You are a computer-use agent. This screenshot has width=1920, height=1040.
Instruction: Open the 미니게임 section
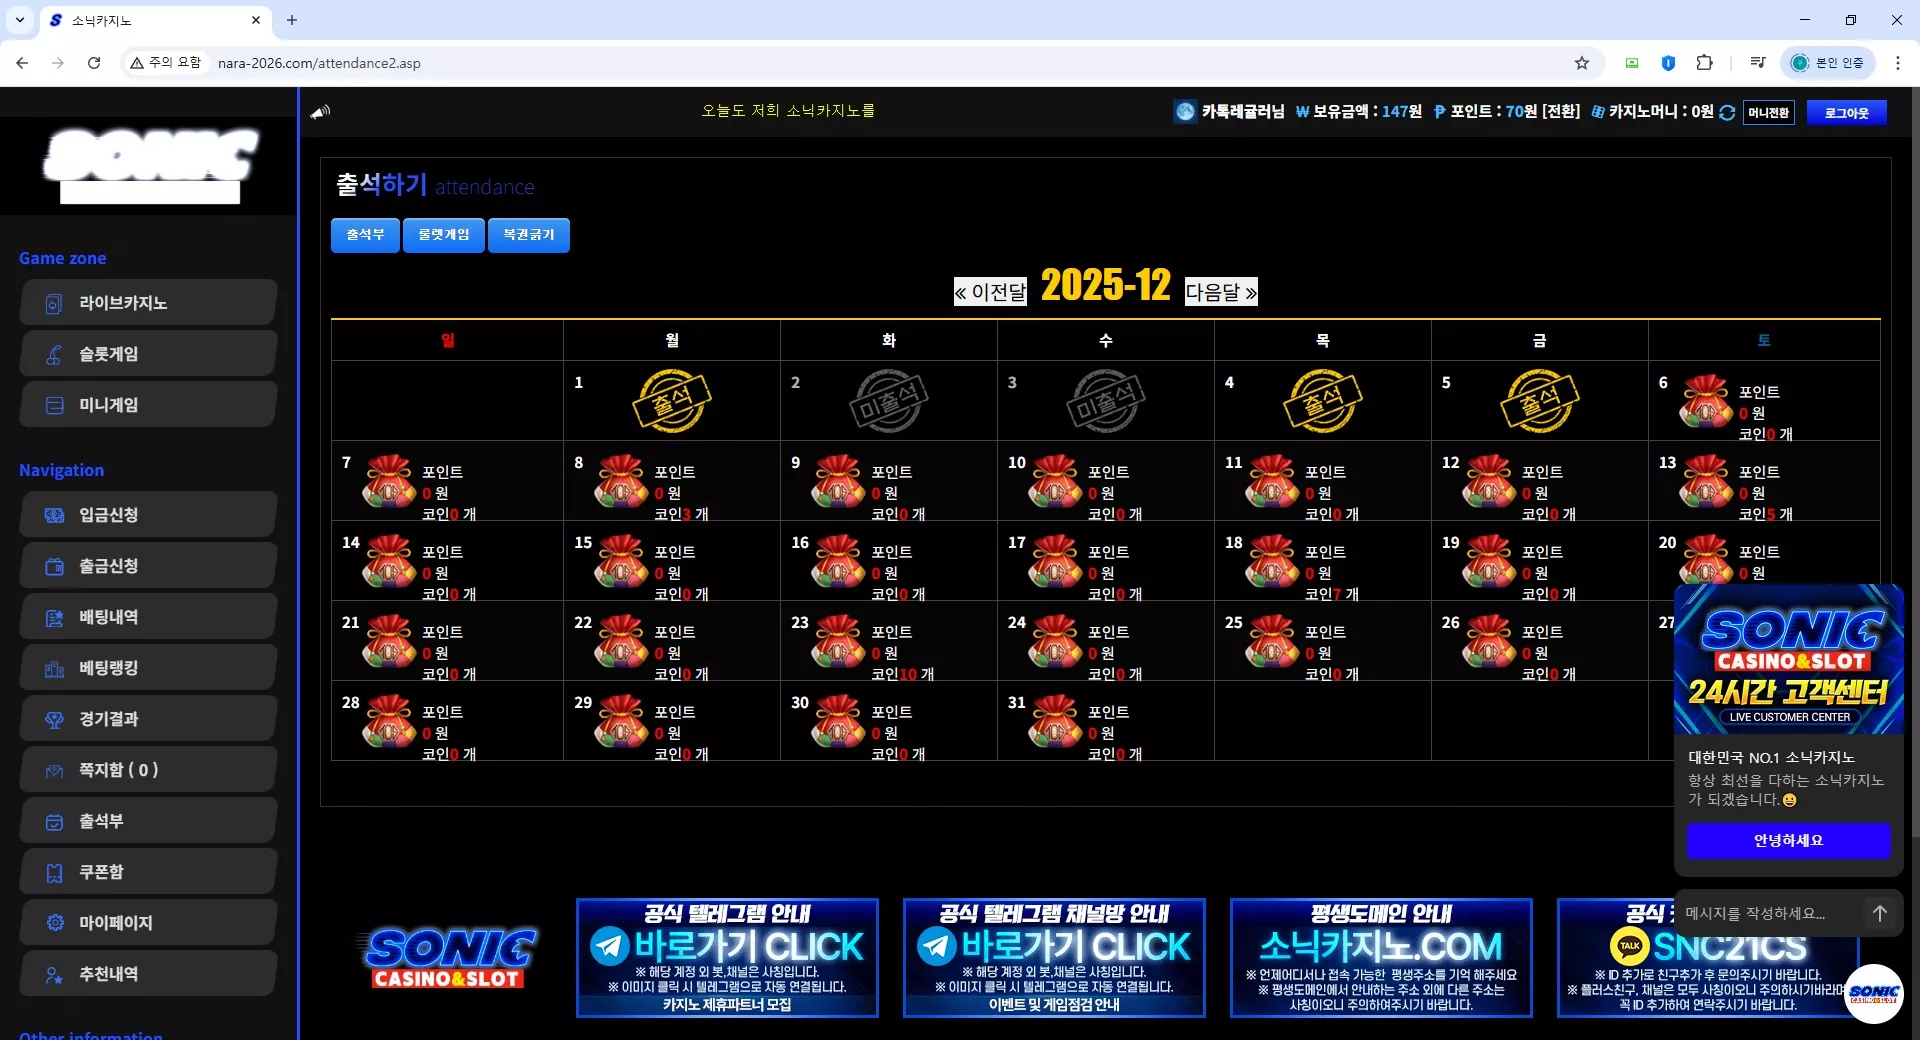tap(148, 404)
